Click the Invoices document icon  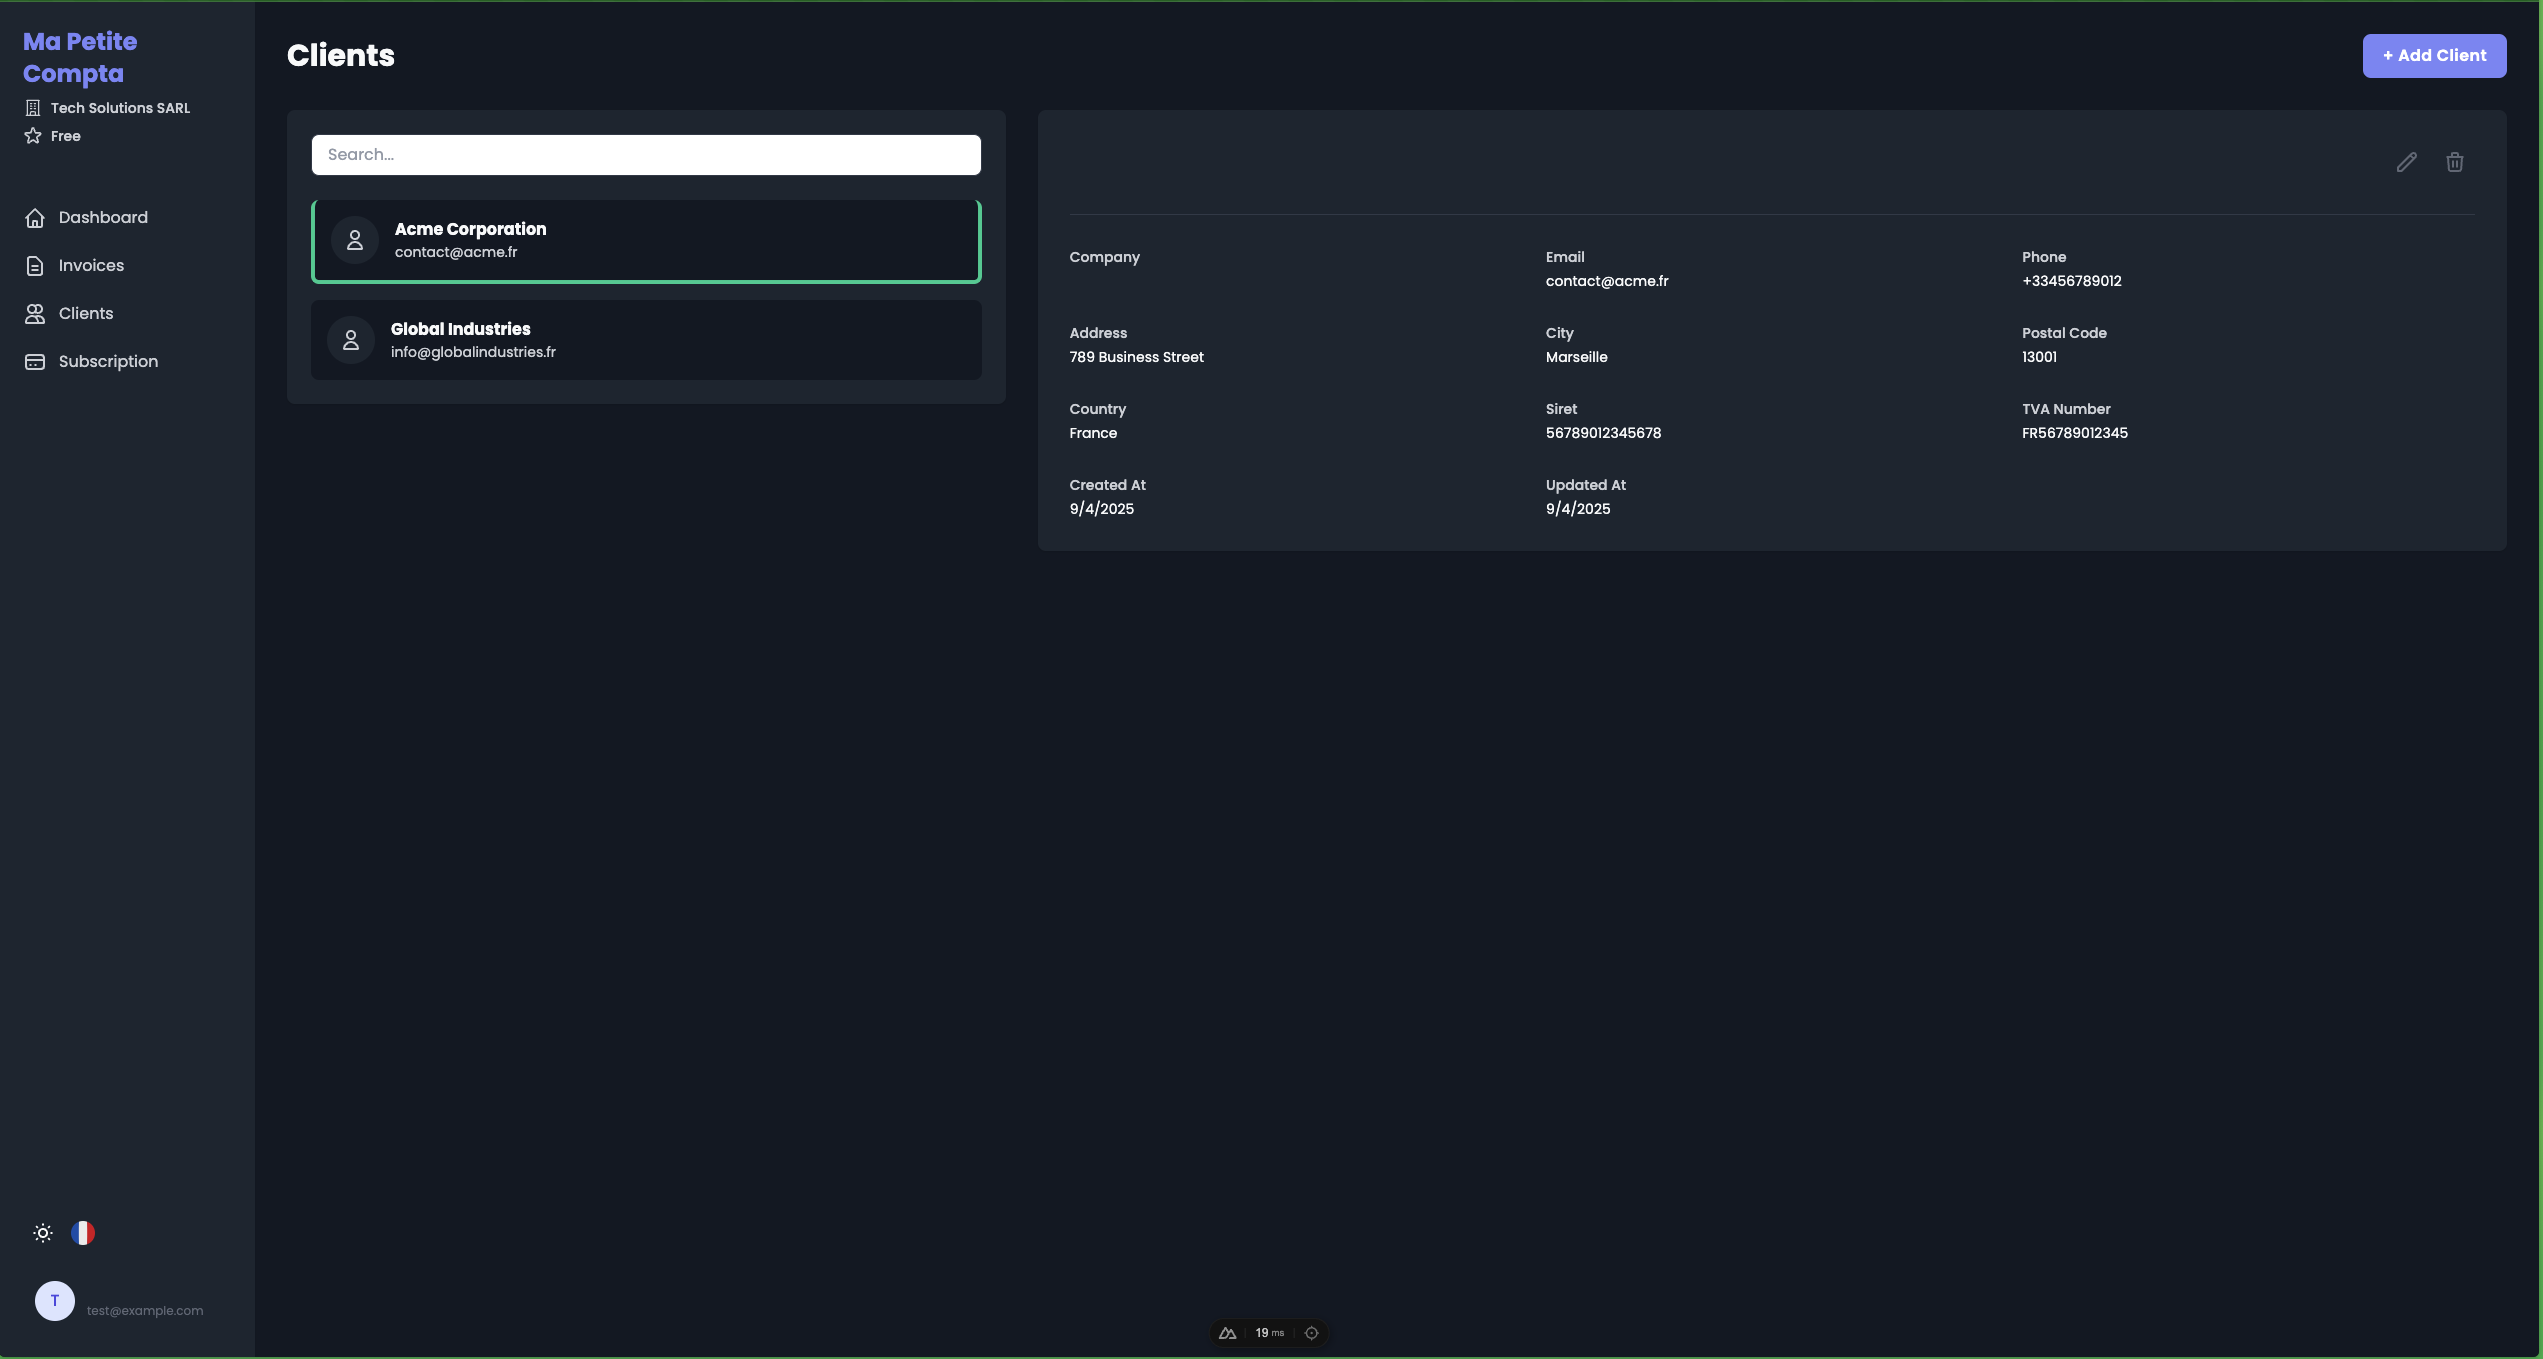pos(35,266)
